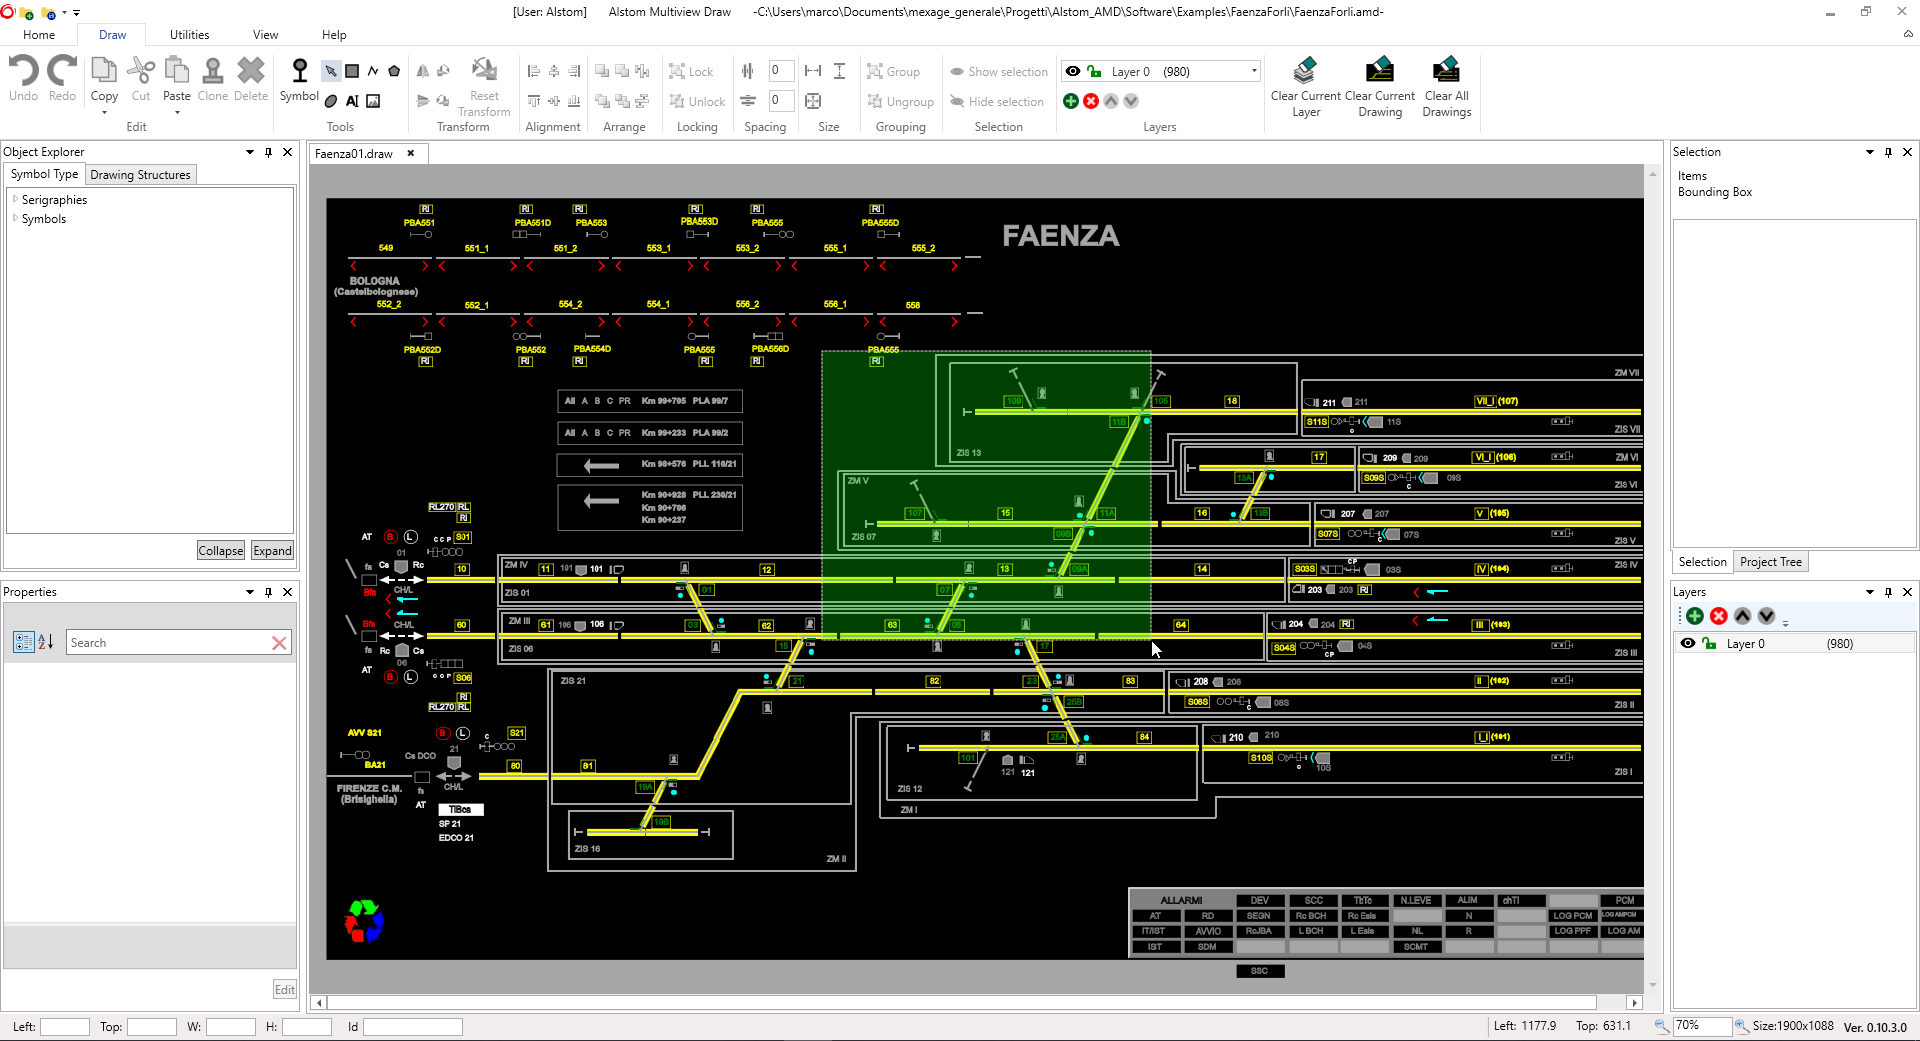Click Clear All Drawings icon
Image resolution: width=1920 pixels, height=1041 pixels.
coord(1446,70)
